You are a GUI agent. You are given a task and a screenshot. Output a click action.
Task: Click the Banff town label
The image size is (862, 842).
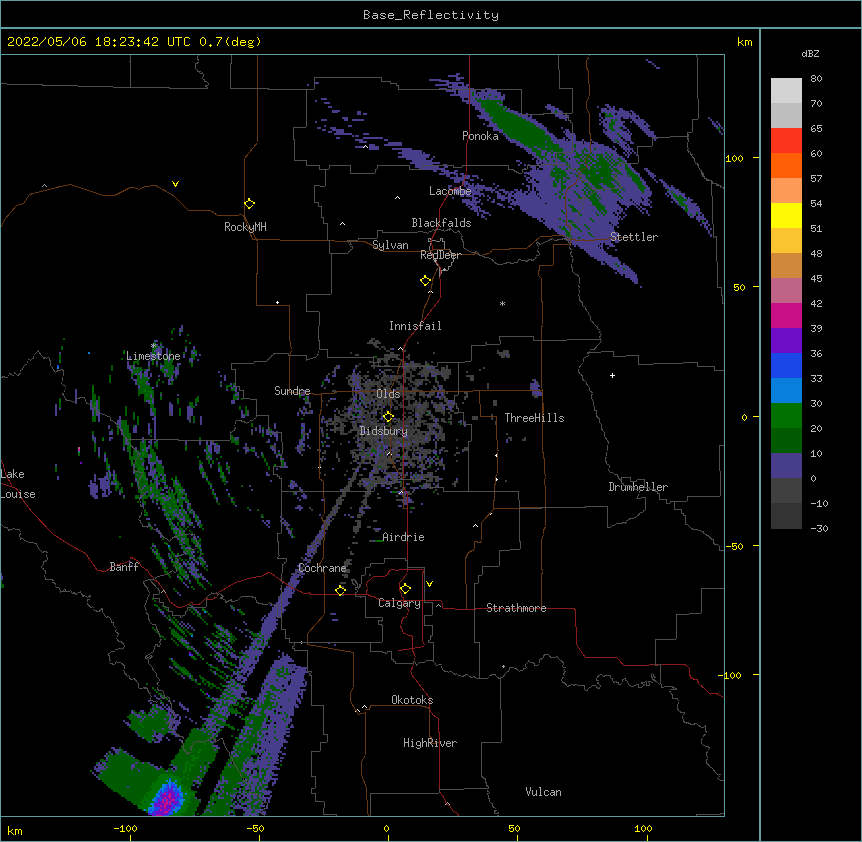pyautogui.click(x=124, y=567)
